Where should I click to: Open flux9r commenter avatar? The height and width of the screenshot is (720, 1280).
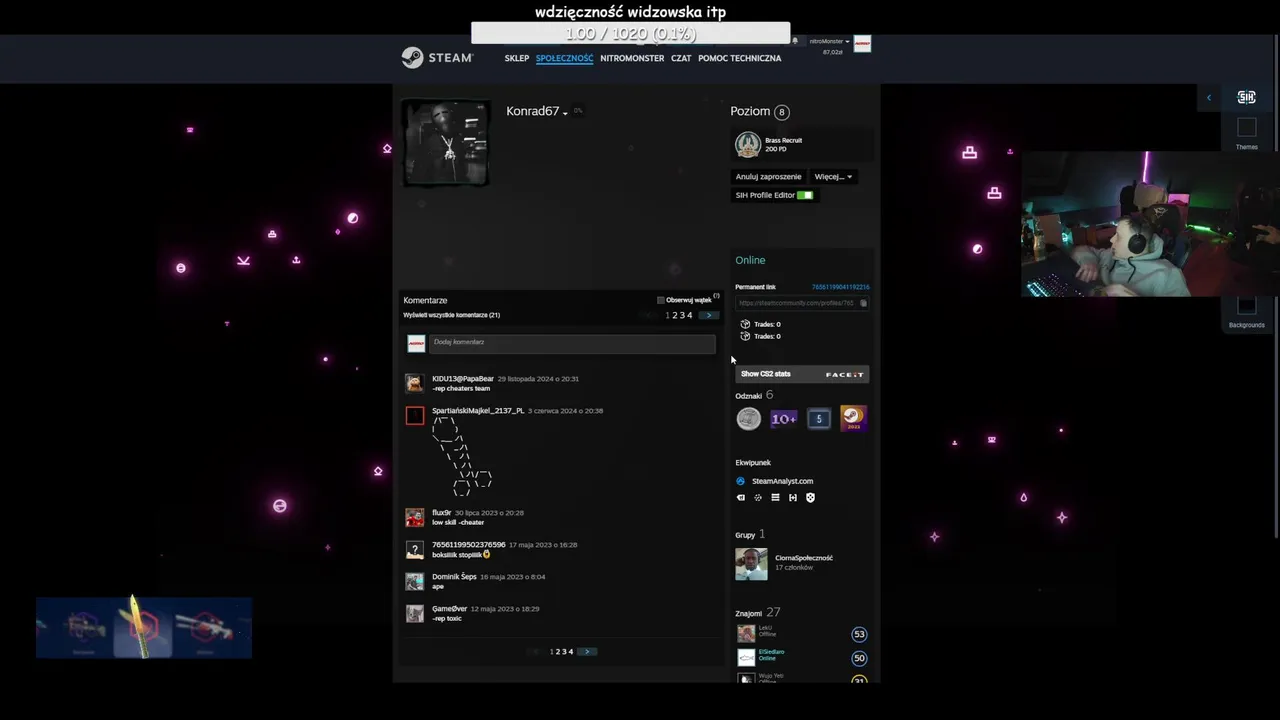tap(414, 518)
